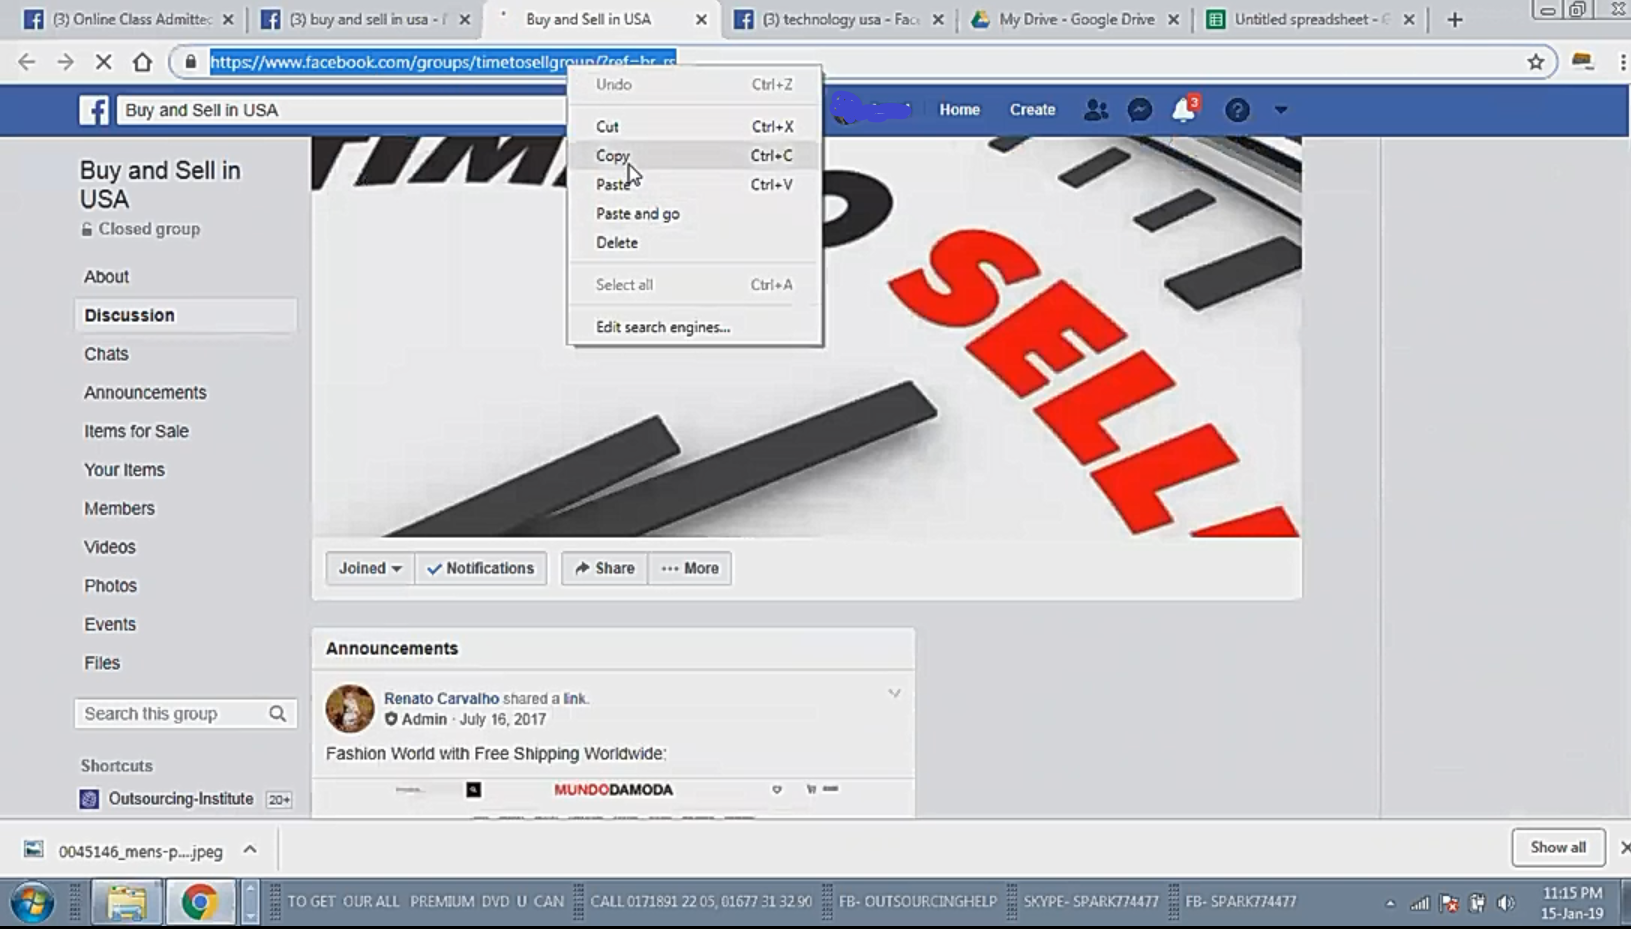Open the Facebook account menu arrow
Screen dimensions: 1631x929
1280,110
